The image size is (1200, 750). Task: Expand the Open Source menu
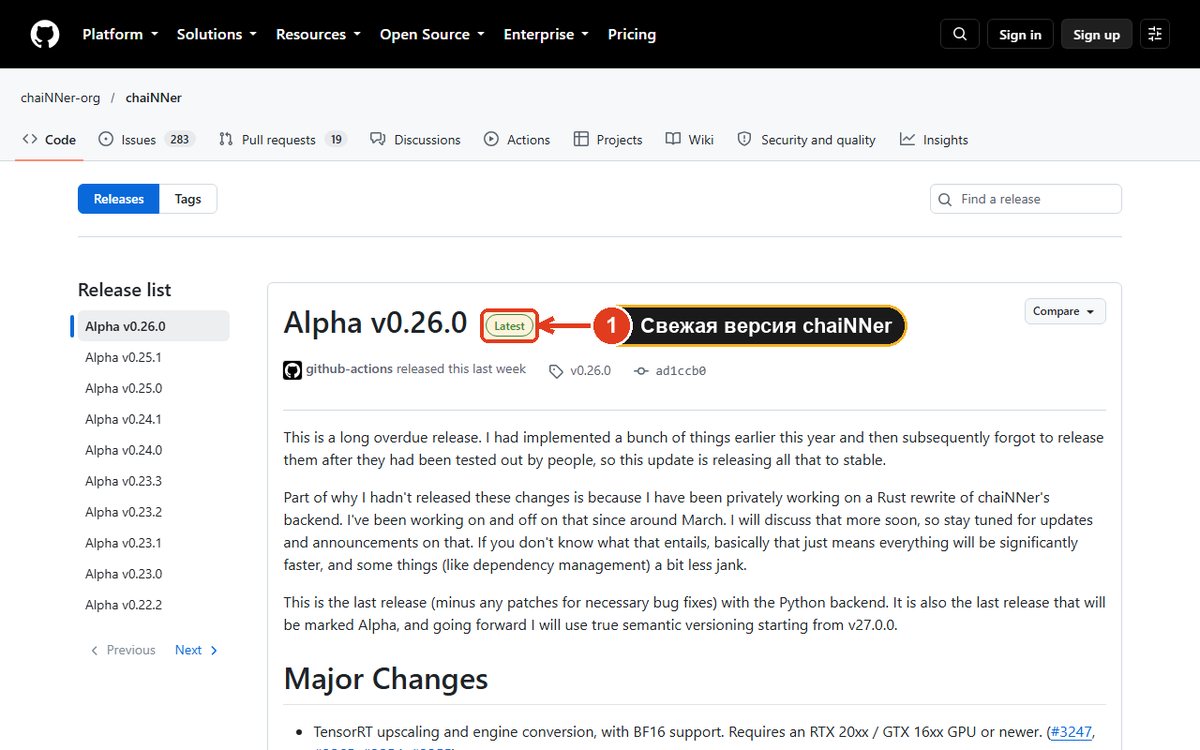(432, 34)
